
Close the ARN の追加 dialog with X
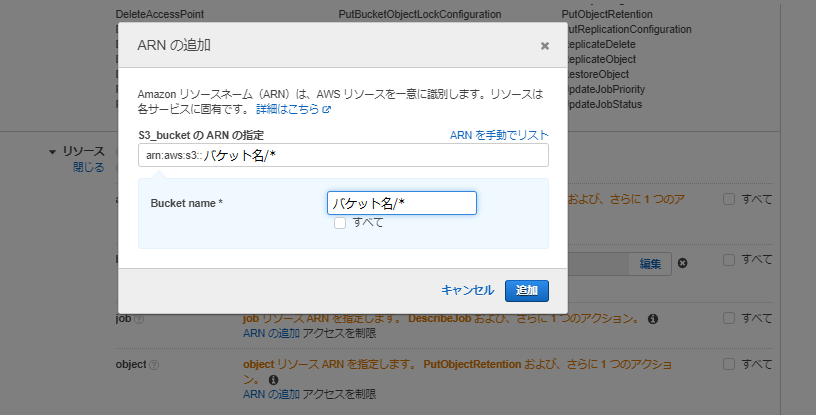545,46
